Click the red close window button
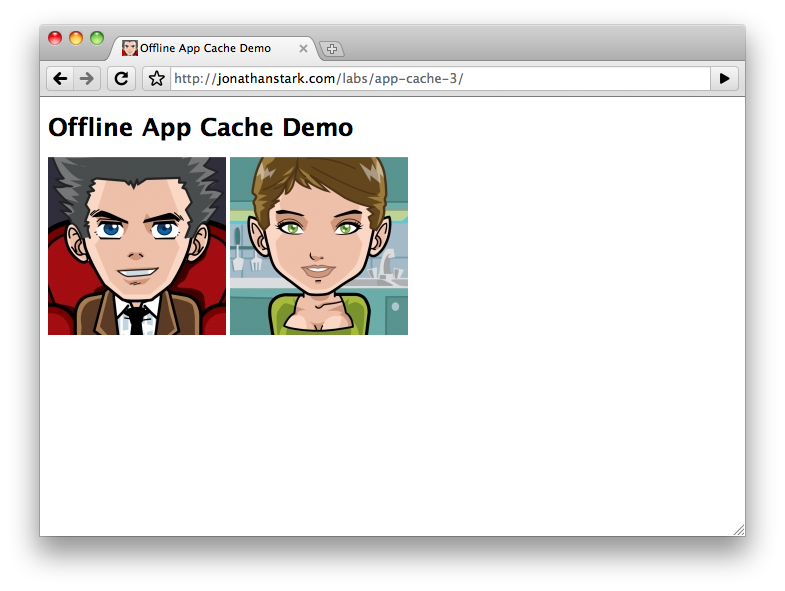 coord(55,38)
